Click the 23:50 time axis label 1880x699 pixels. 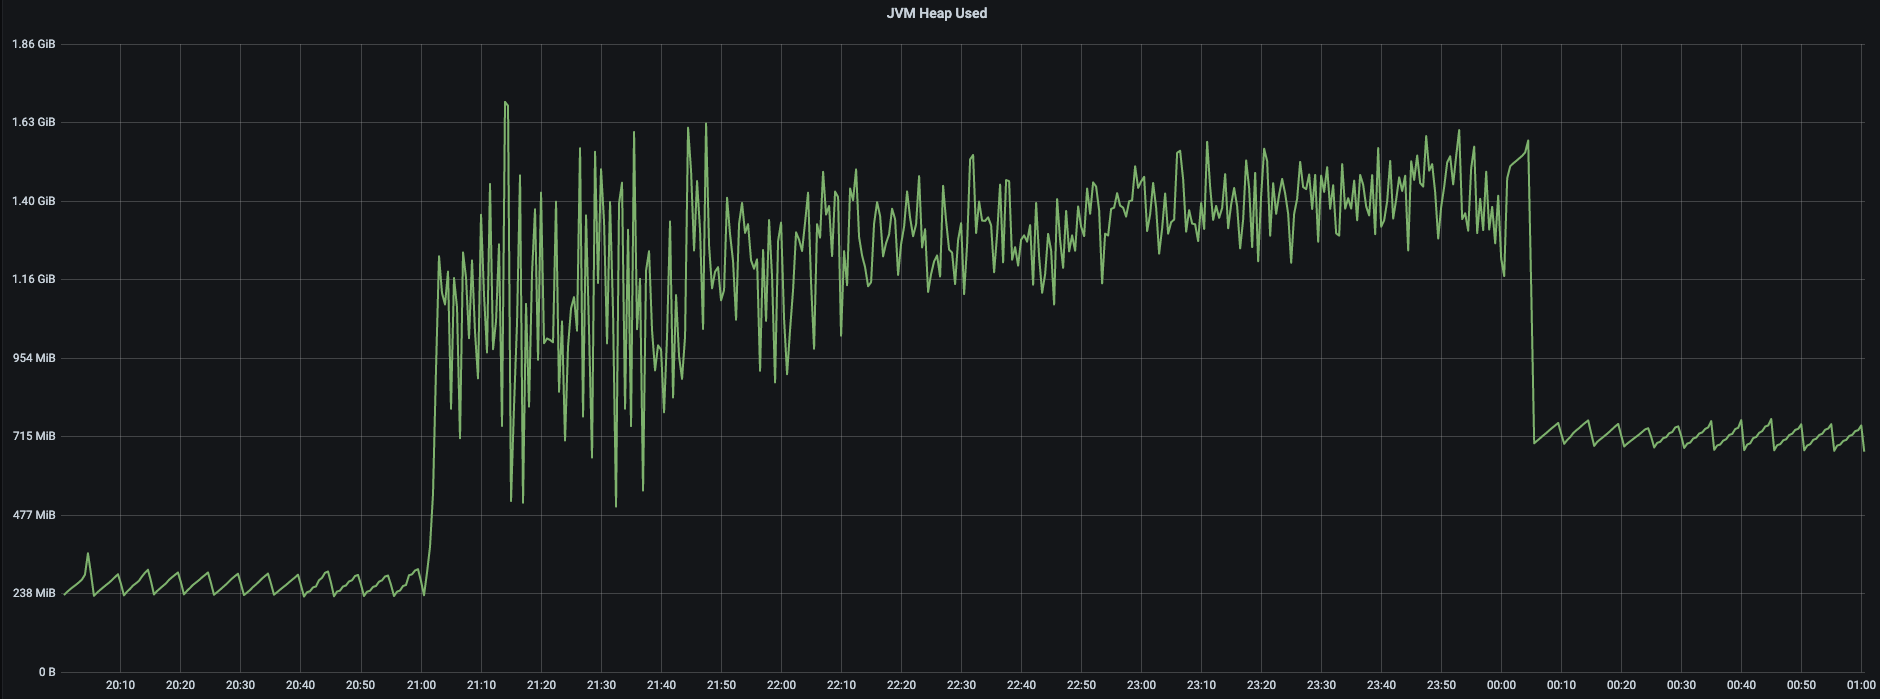pyautogui.click(x=1441, y=685)
